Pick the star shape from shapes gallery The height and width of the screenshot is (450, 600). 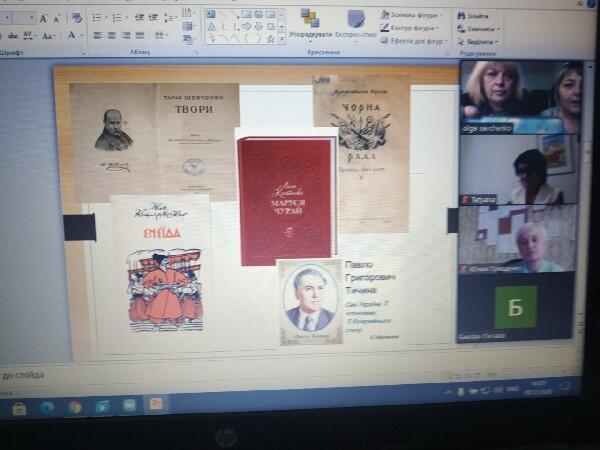271,38
